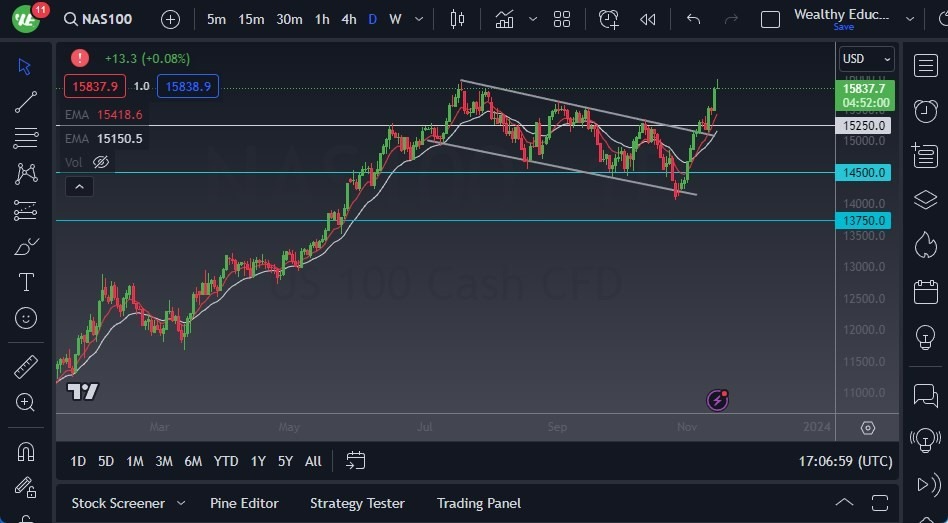
Task: Add a symbol to compare
Action: (x=170, y=19)
